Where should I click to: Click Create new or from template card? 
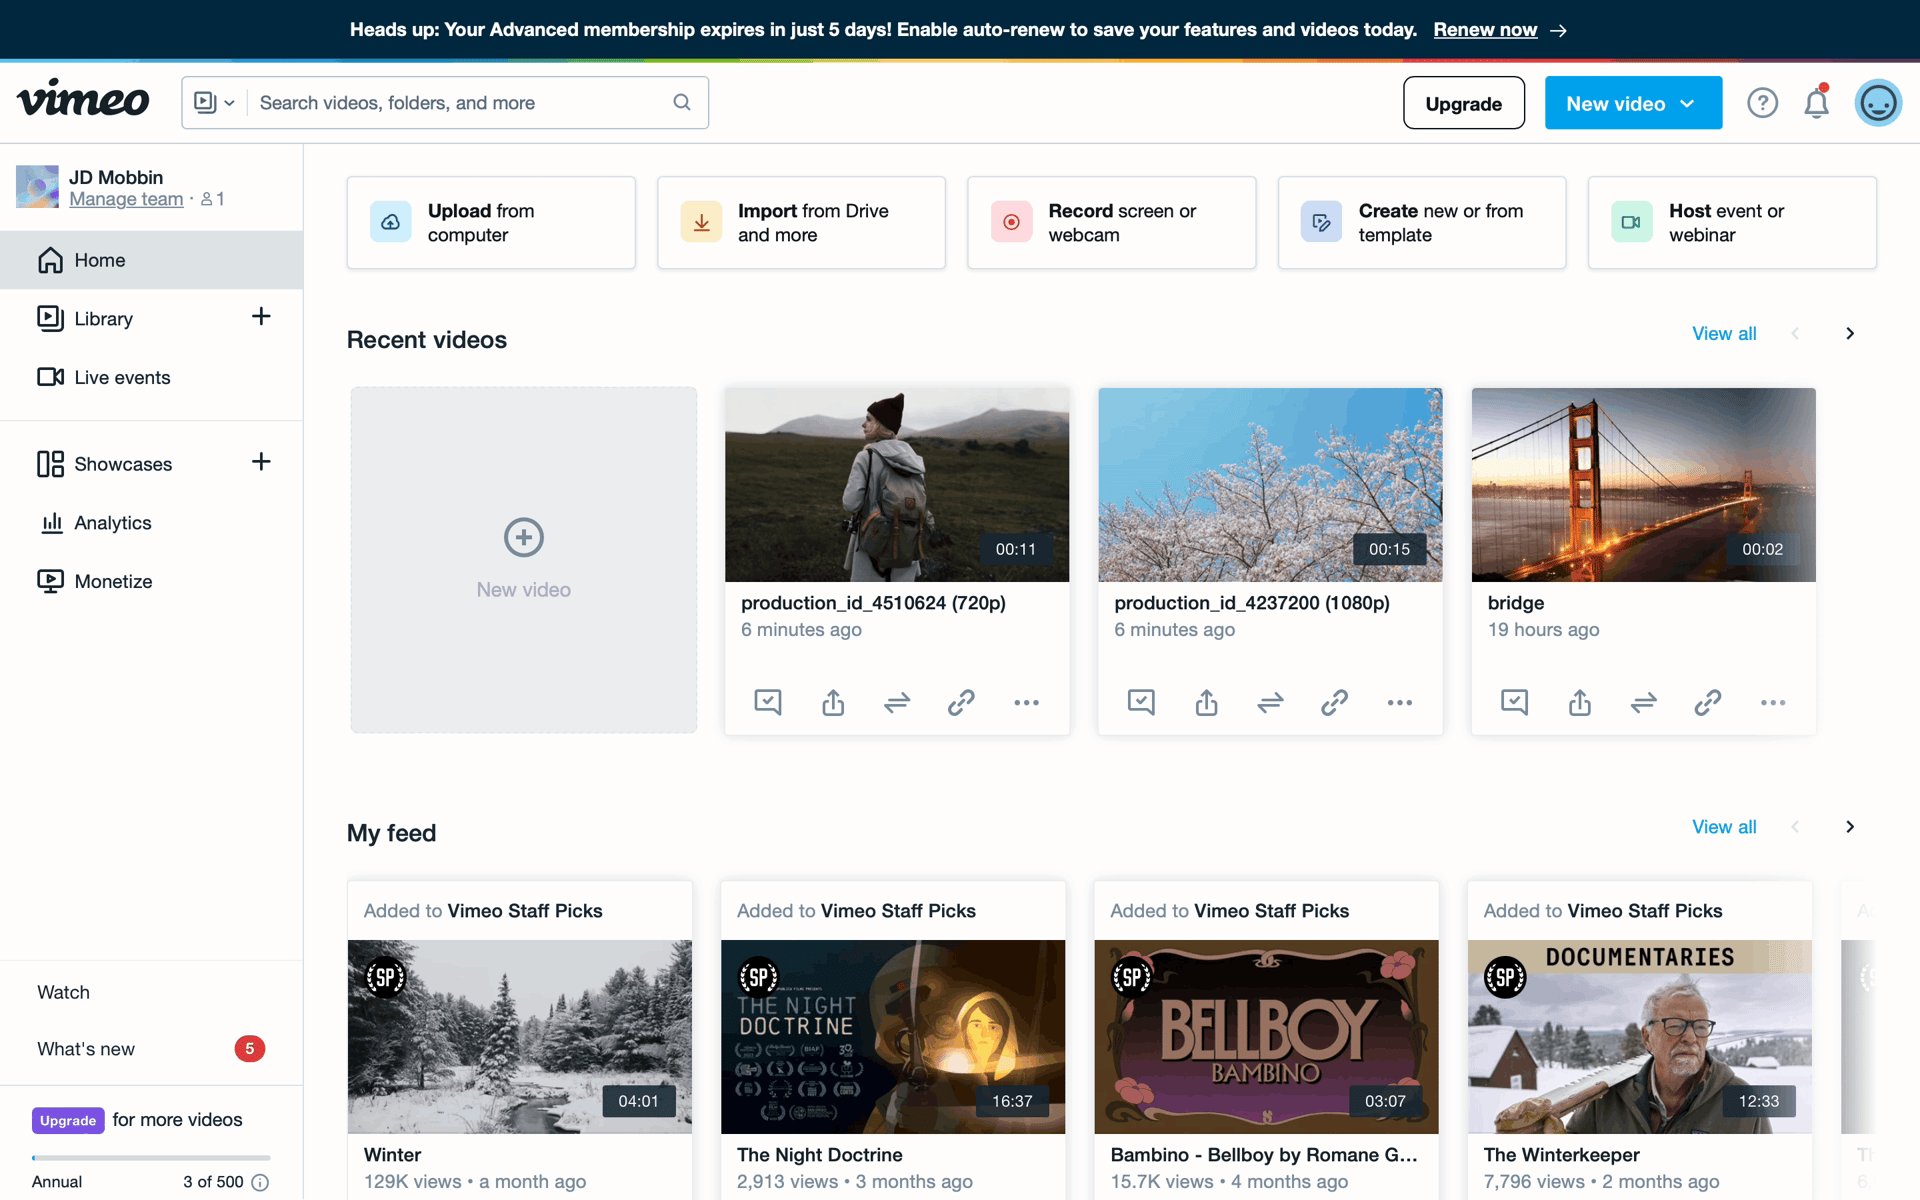tap(1421, 222)
